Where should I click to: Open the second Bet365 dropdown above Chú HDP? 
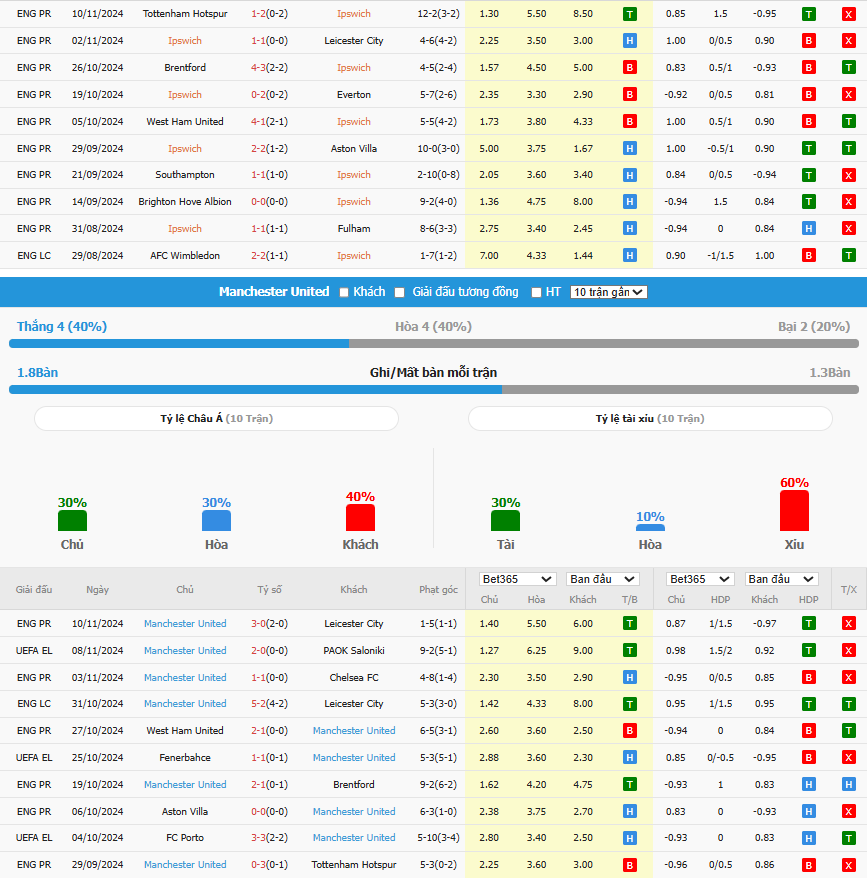tap(700, 579)
